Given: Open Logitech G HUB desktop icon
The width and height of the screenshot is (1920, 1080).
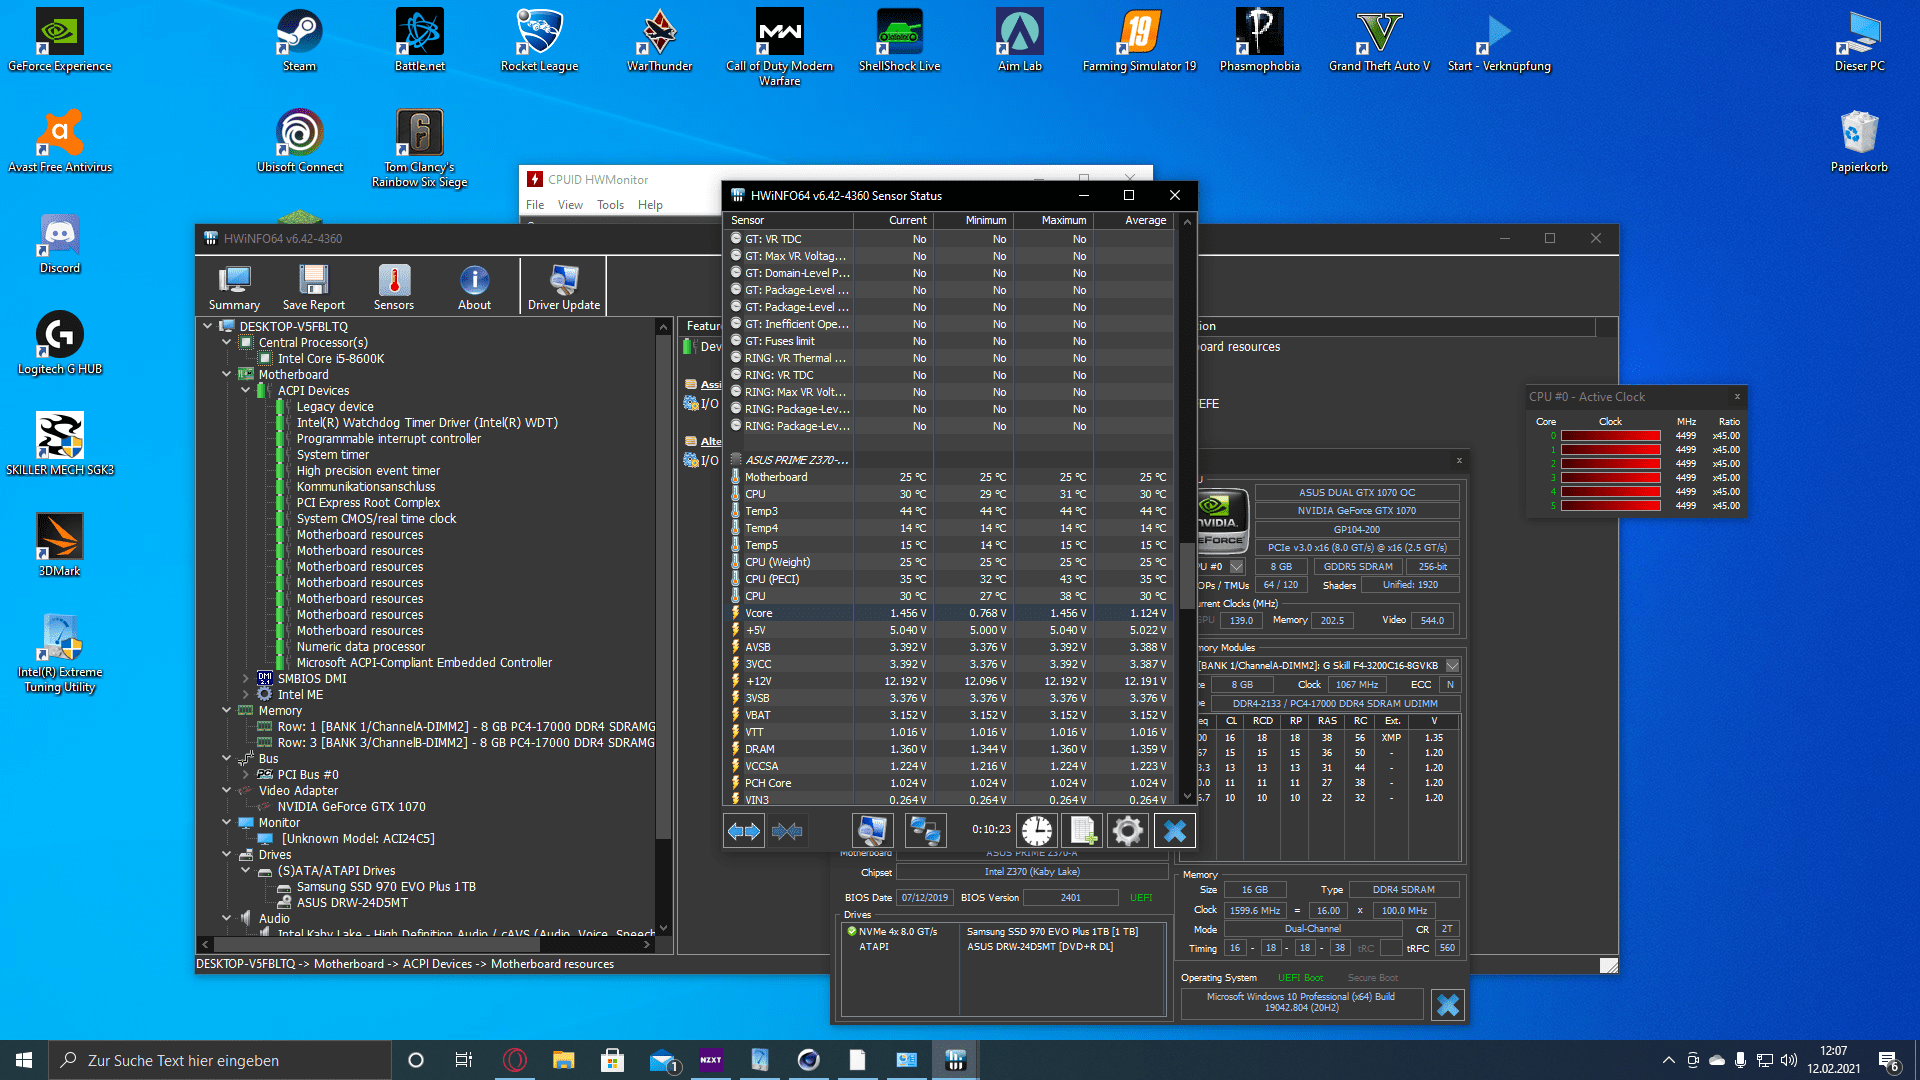Looking at the screenshot, I should [x=60, y=343].
